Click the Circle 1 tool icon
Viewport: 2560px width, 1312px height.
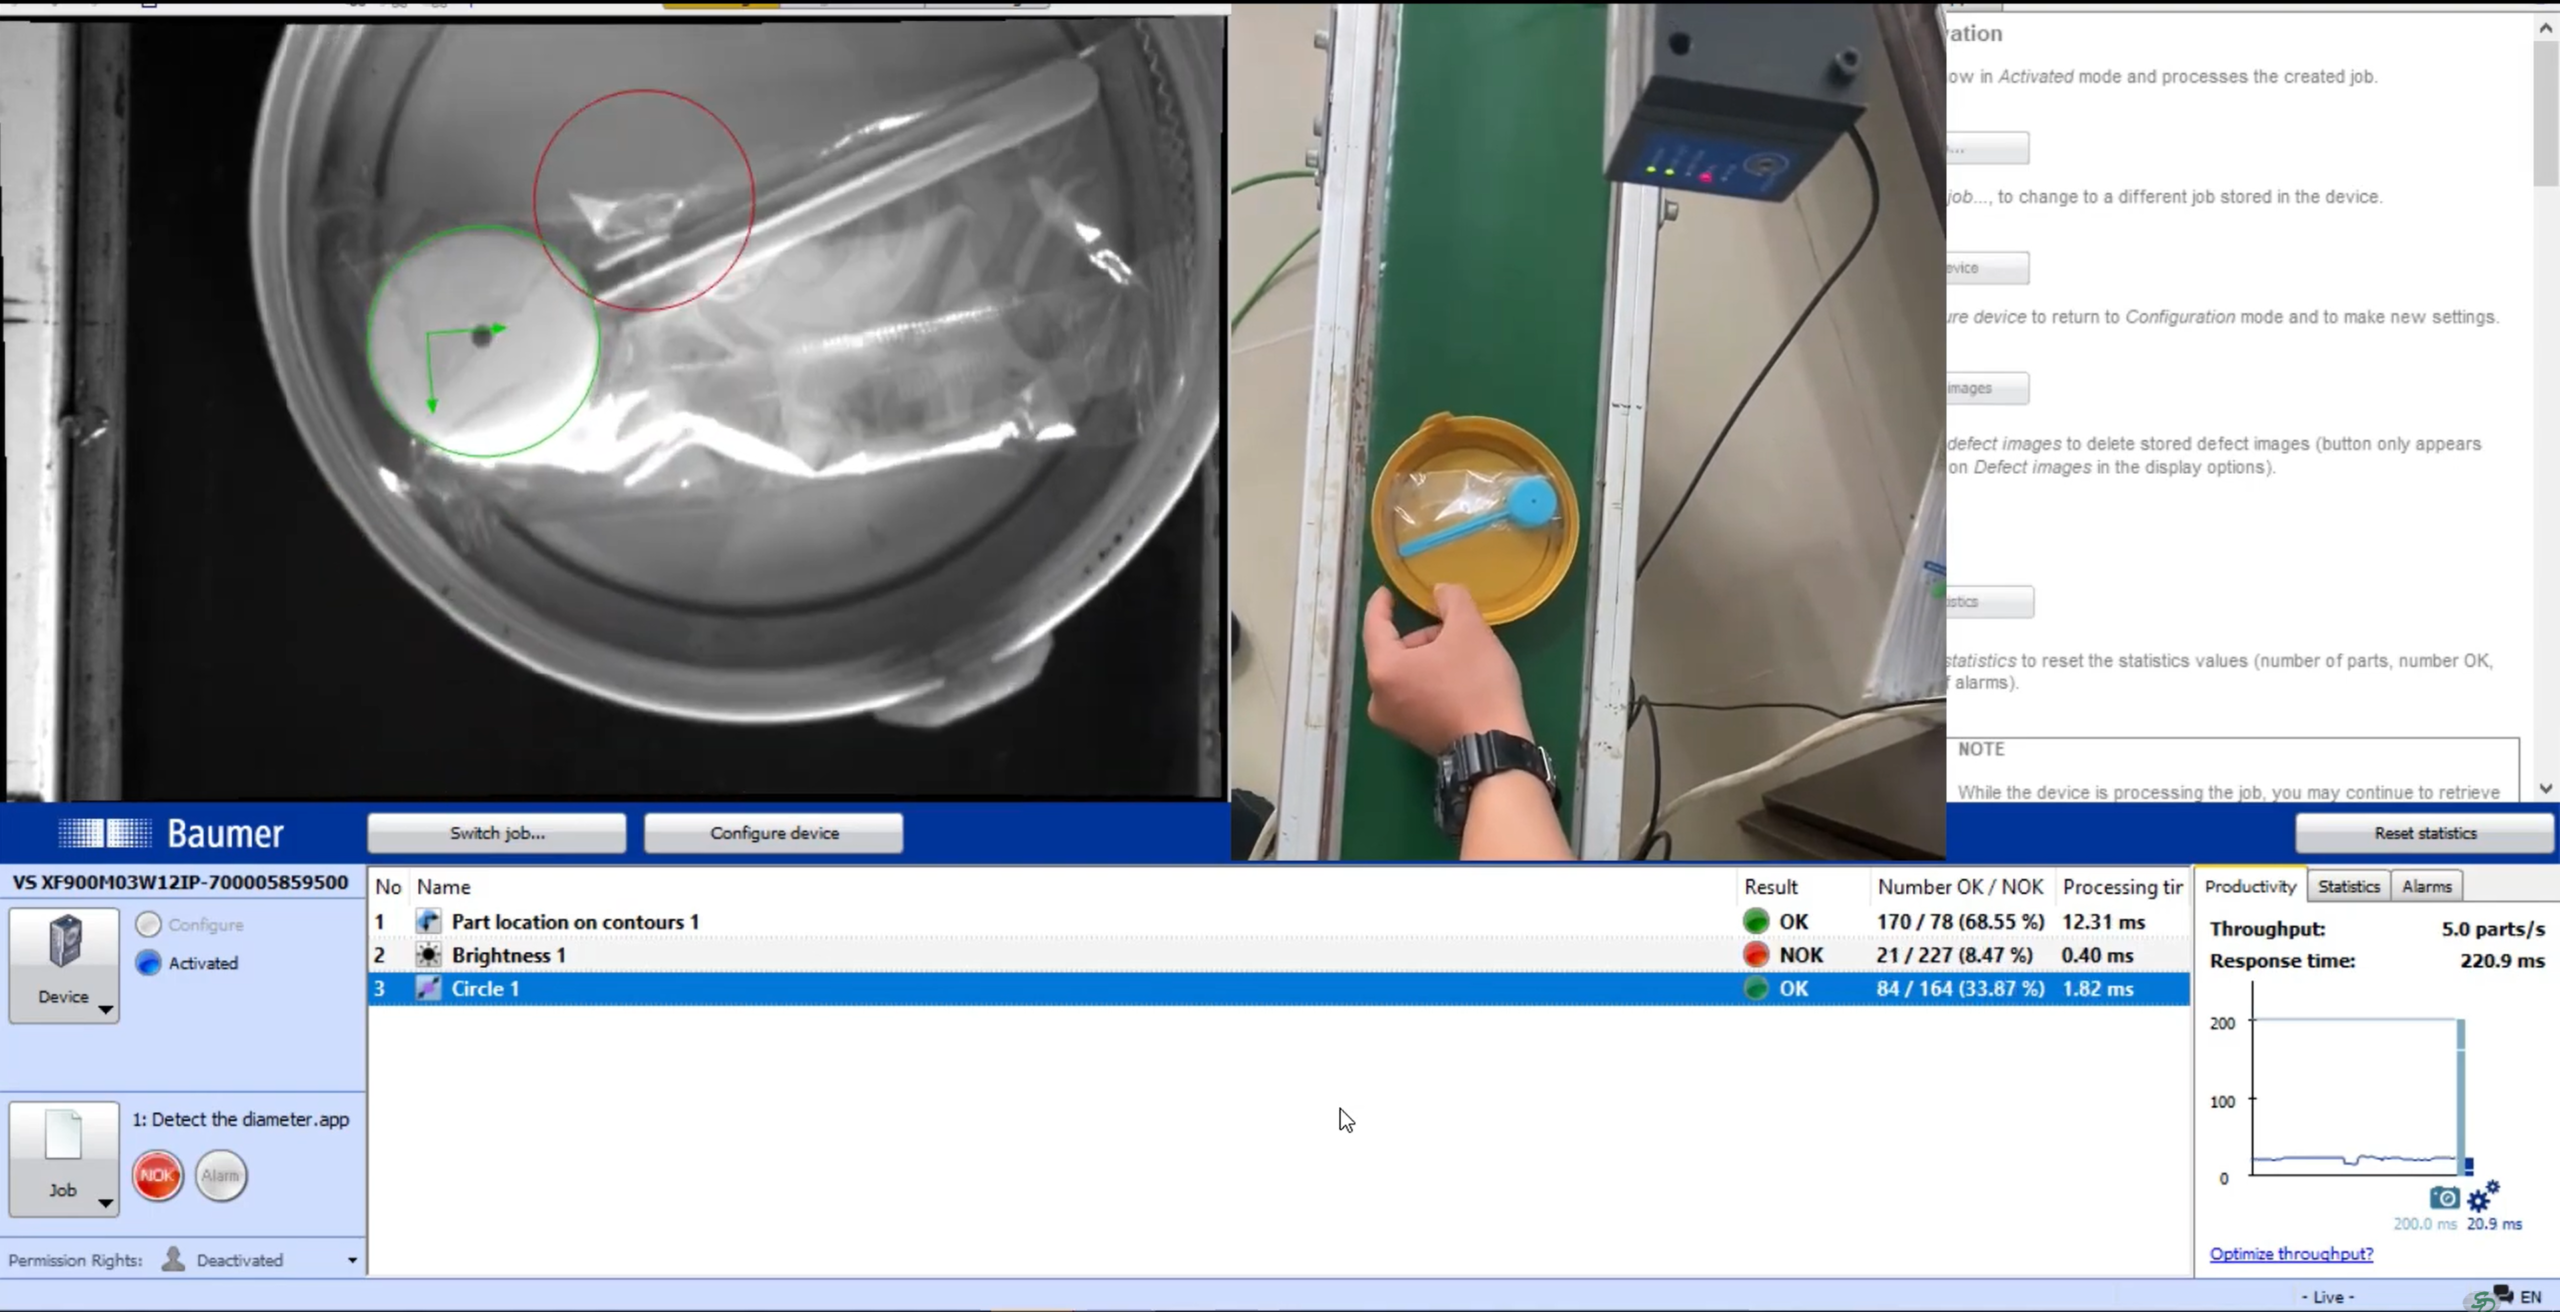[x=428, y=988]
